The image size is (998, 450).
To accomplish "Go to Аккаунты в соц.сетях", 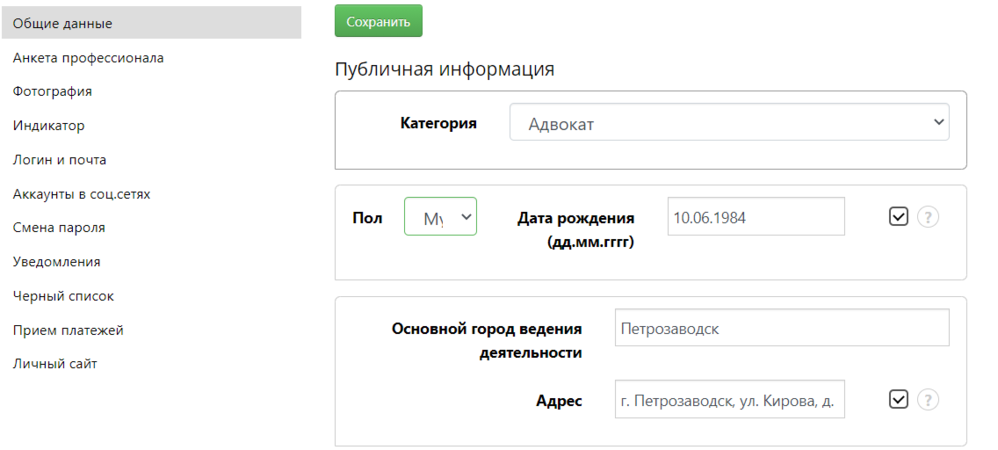I will tap(81, 194).
